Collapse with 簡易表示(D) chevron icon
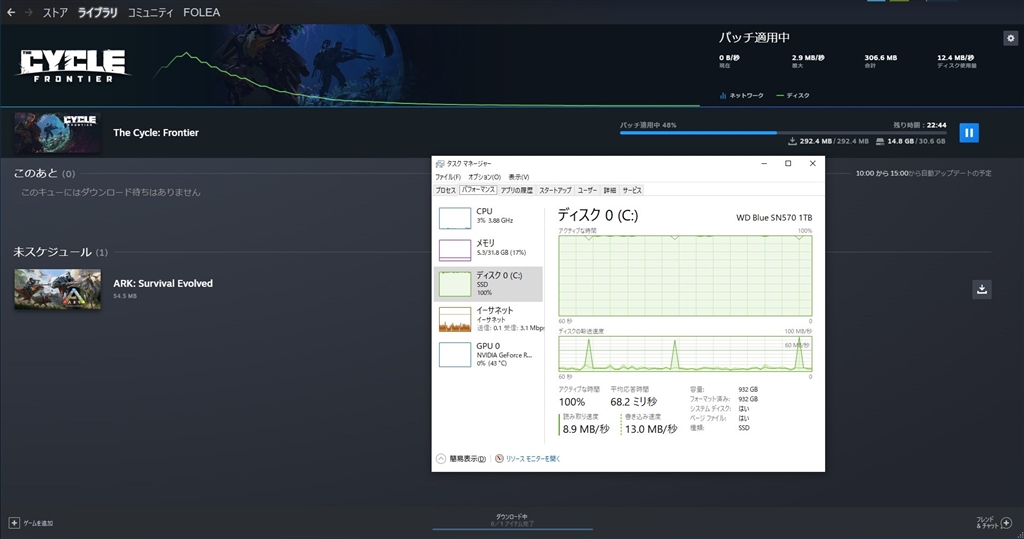This screenshot has width=1024, height=539. point(441,459)
